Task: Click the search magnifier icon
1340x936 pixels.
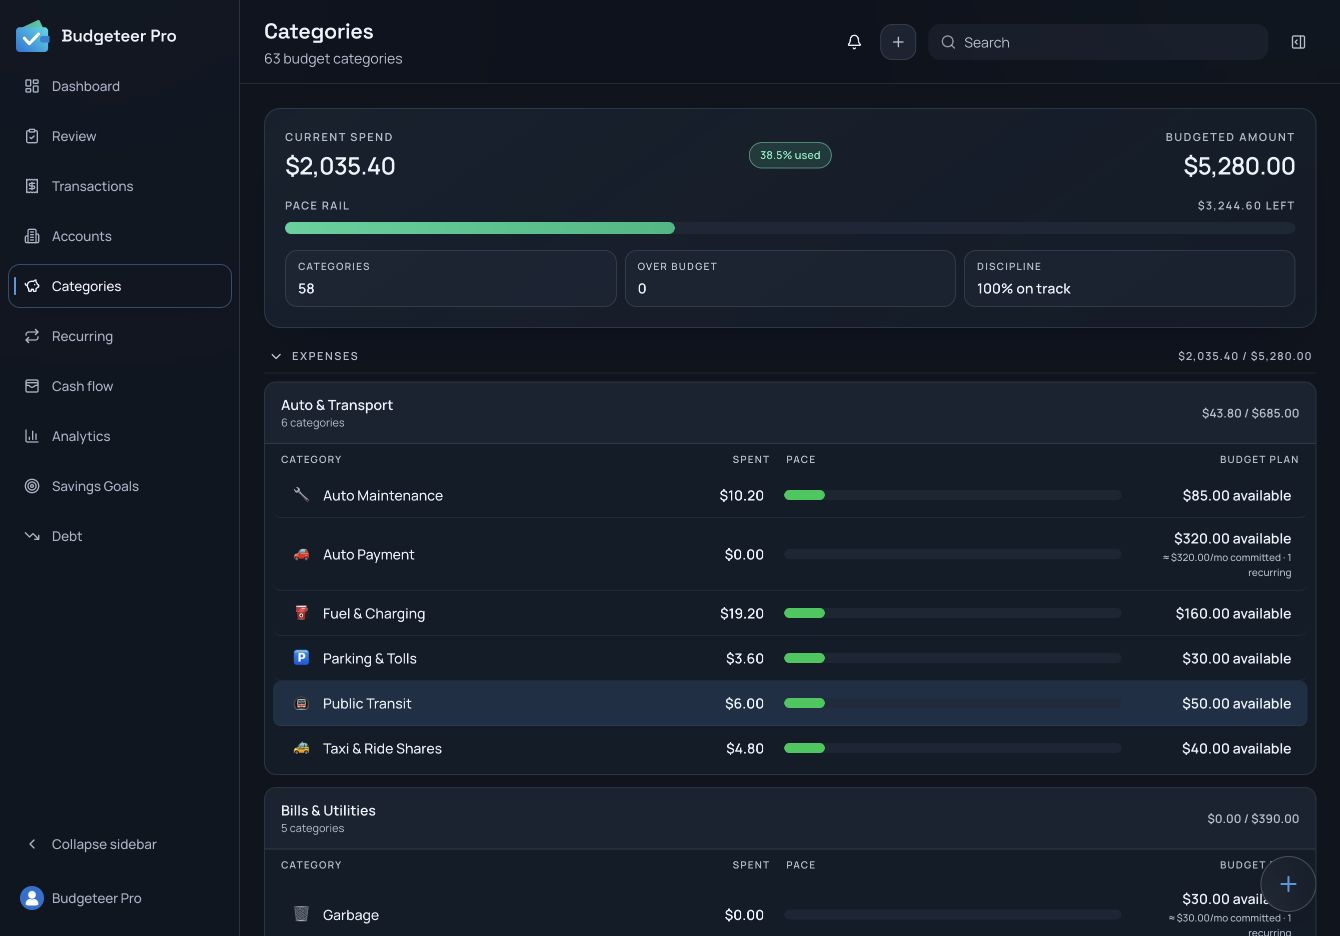Action: point(948,42)
